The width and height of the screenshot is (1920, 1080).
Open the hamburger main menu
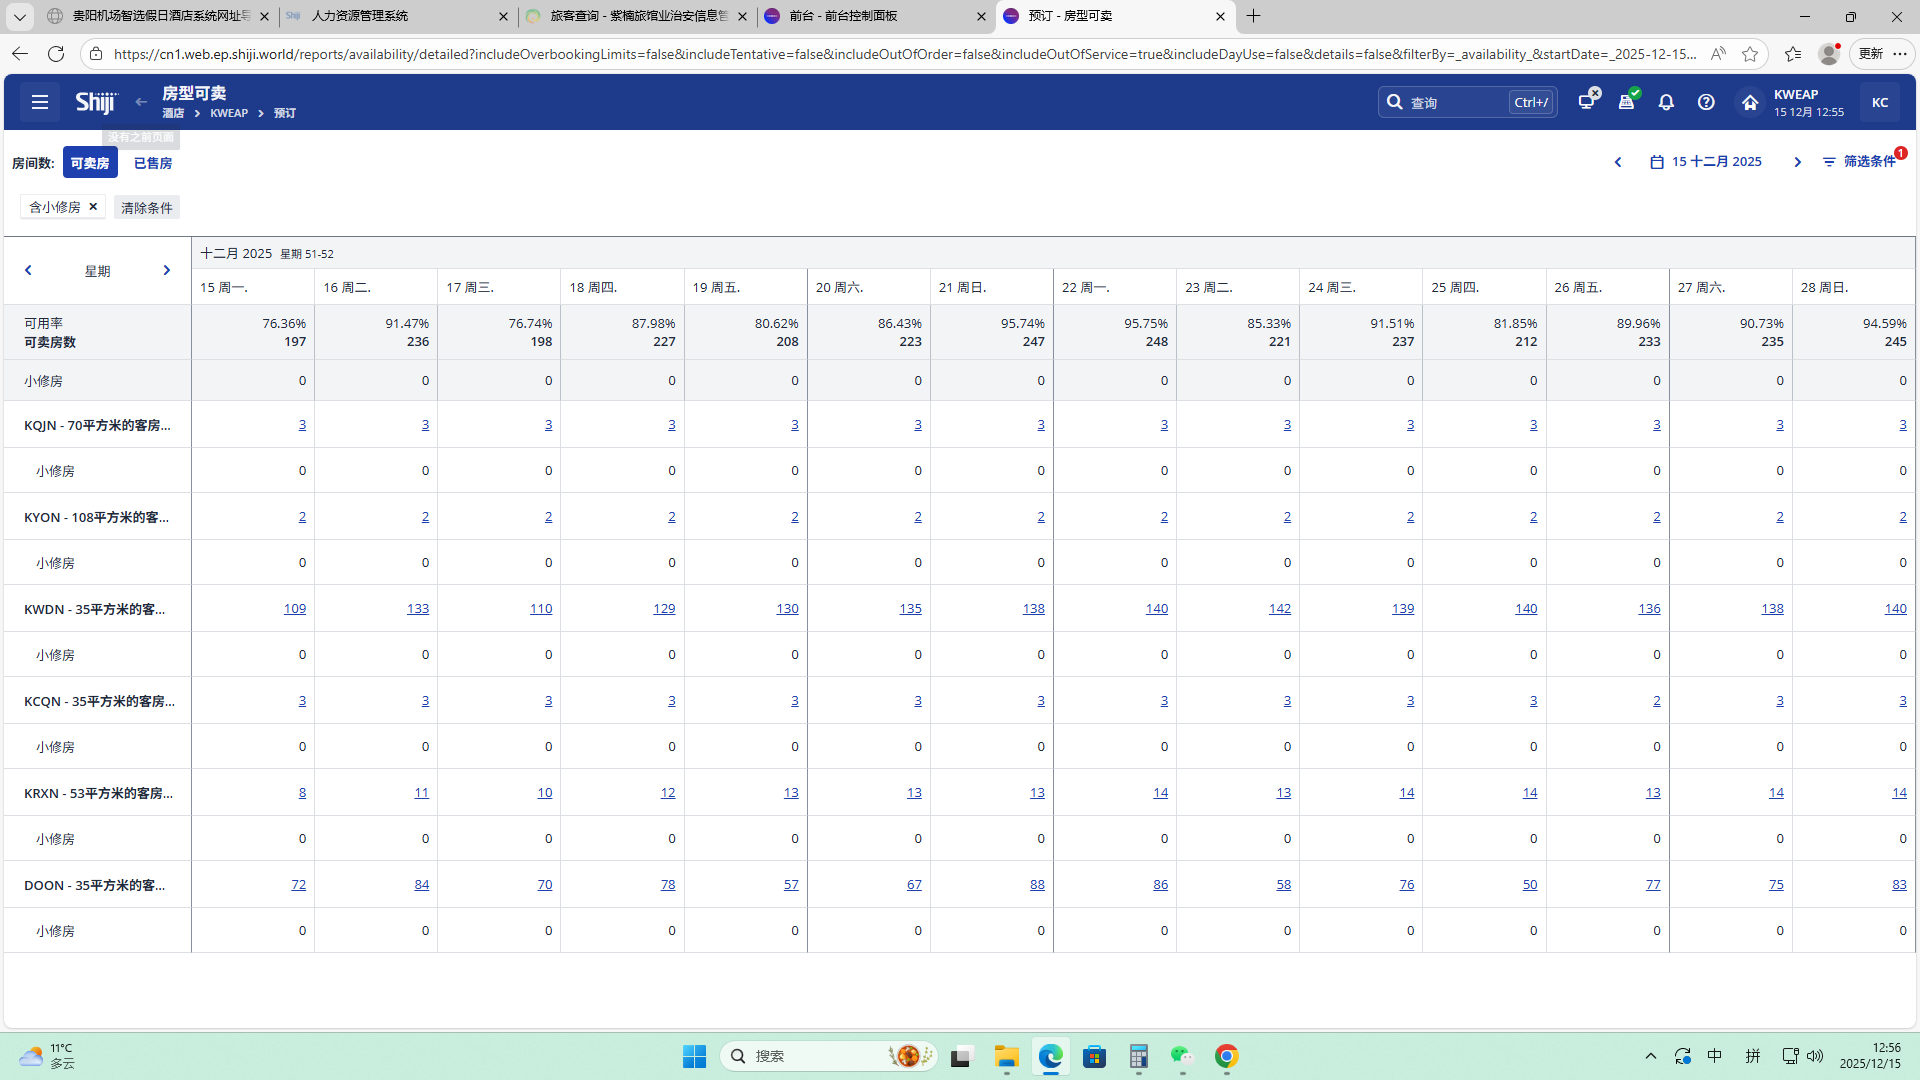pos(40,102)
